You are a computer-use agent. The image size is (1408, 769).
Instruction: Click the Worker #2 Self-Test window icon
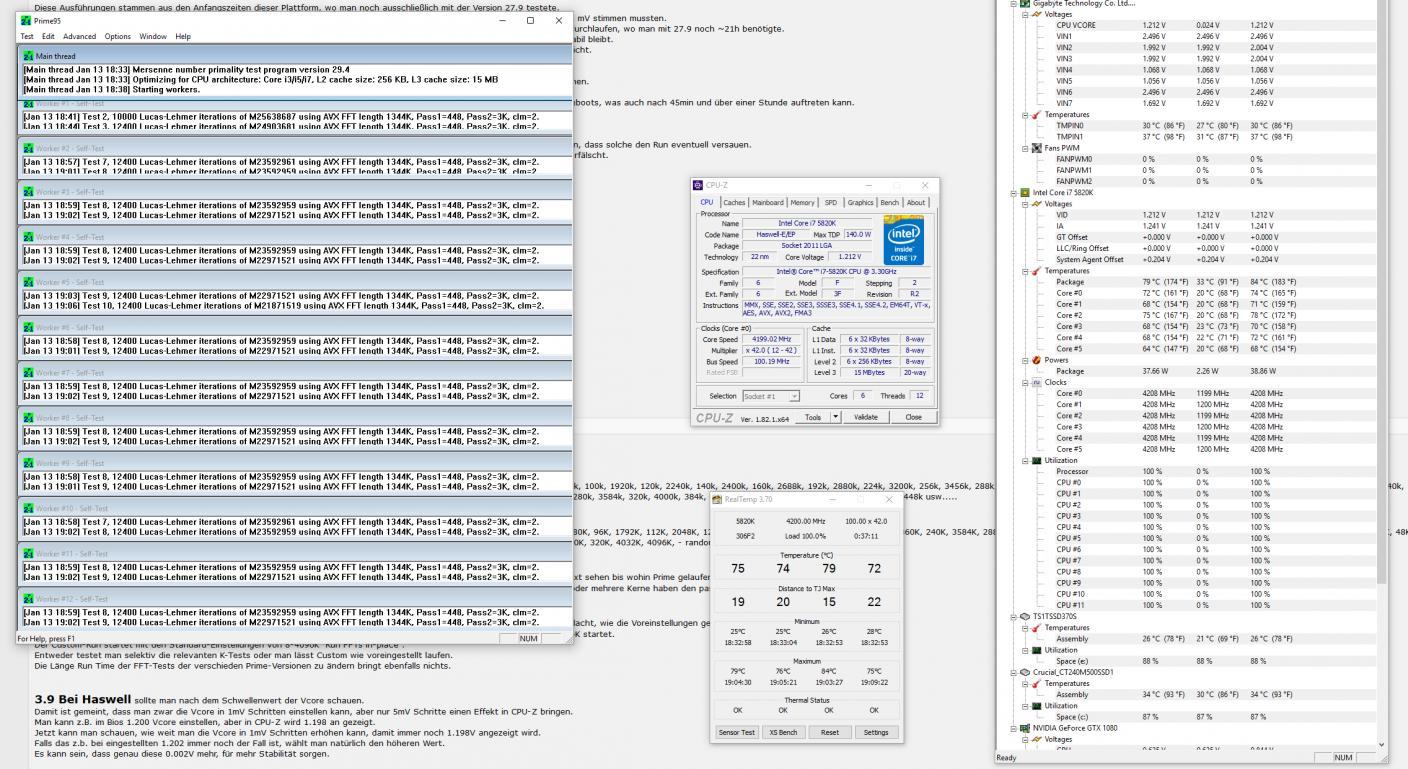pyautogui.click(x=29, y=148)
